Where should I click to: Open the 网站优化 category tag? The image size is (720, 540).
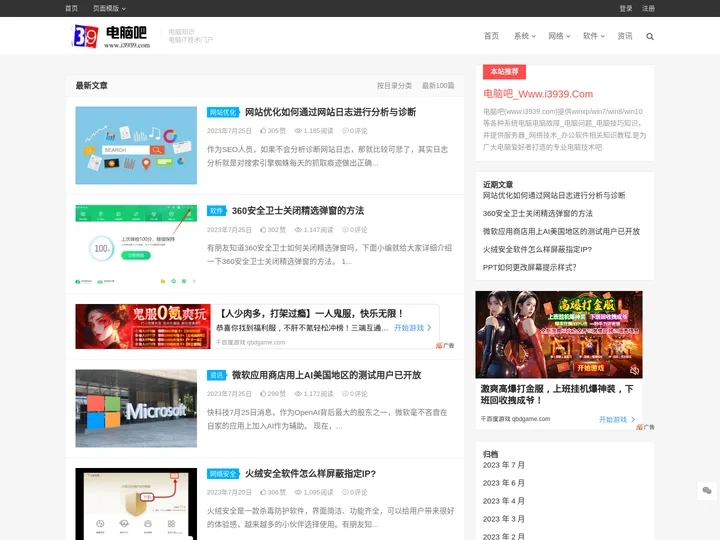(x=223, y=112)
